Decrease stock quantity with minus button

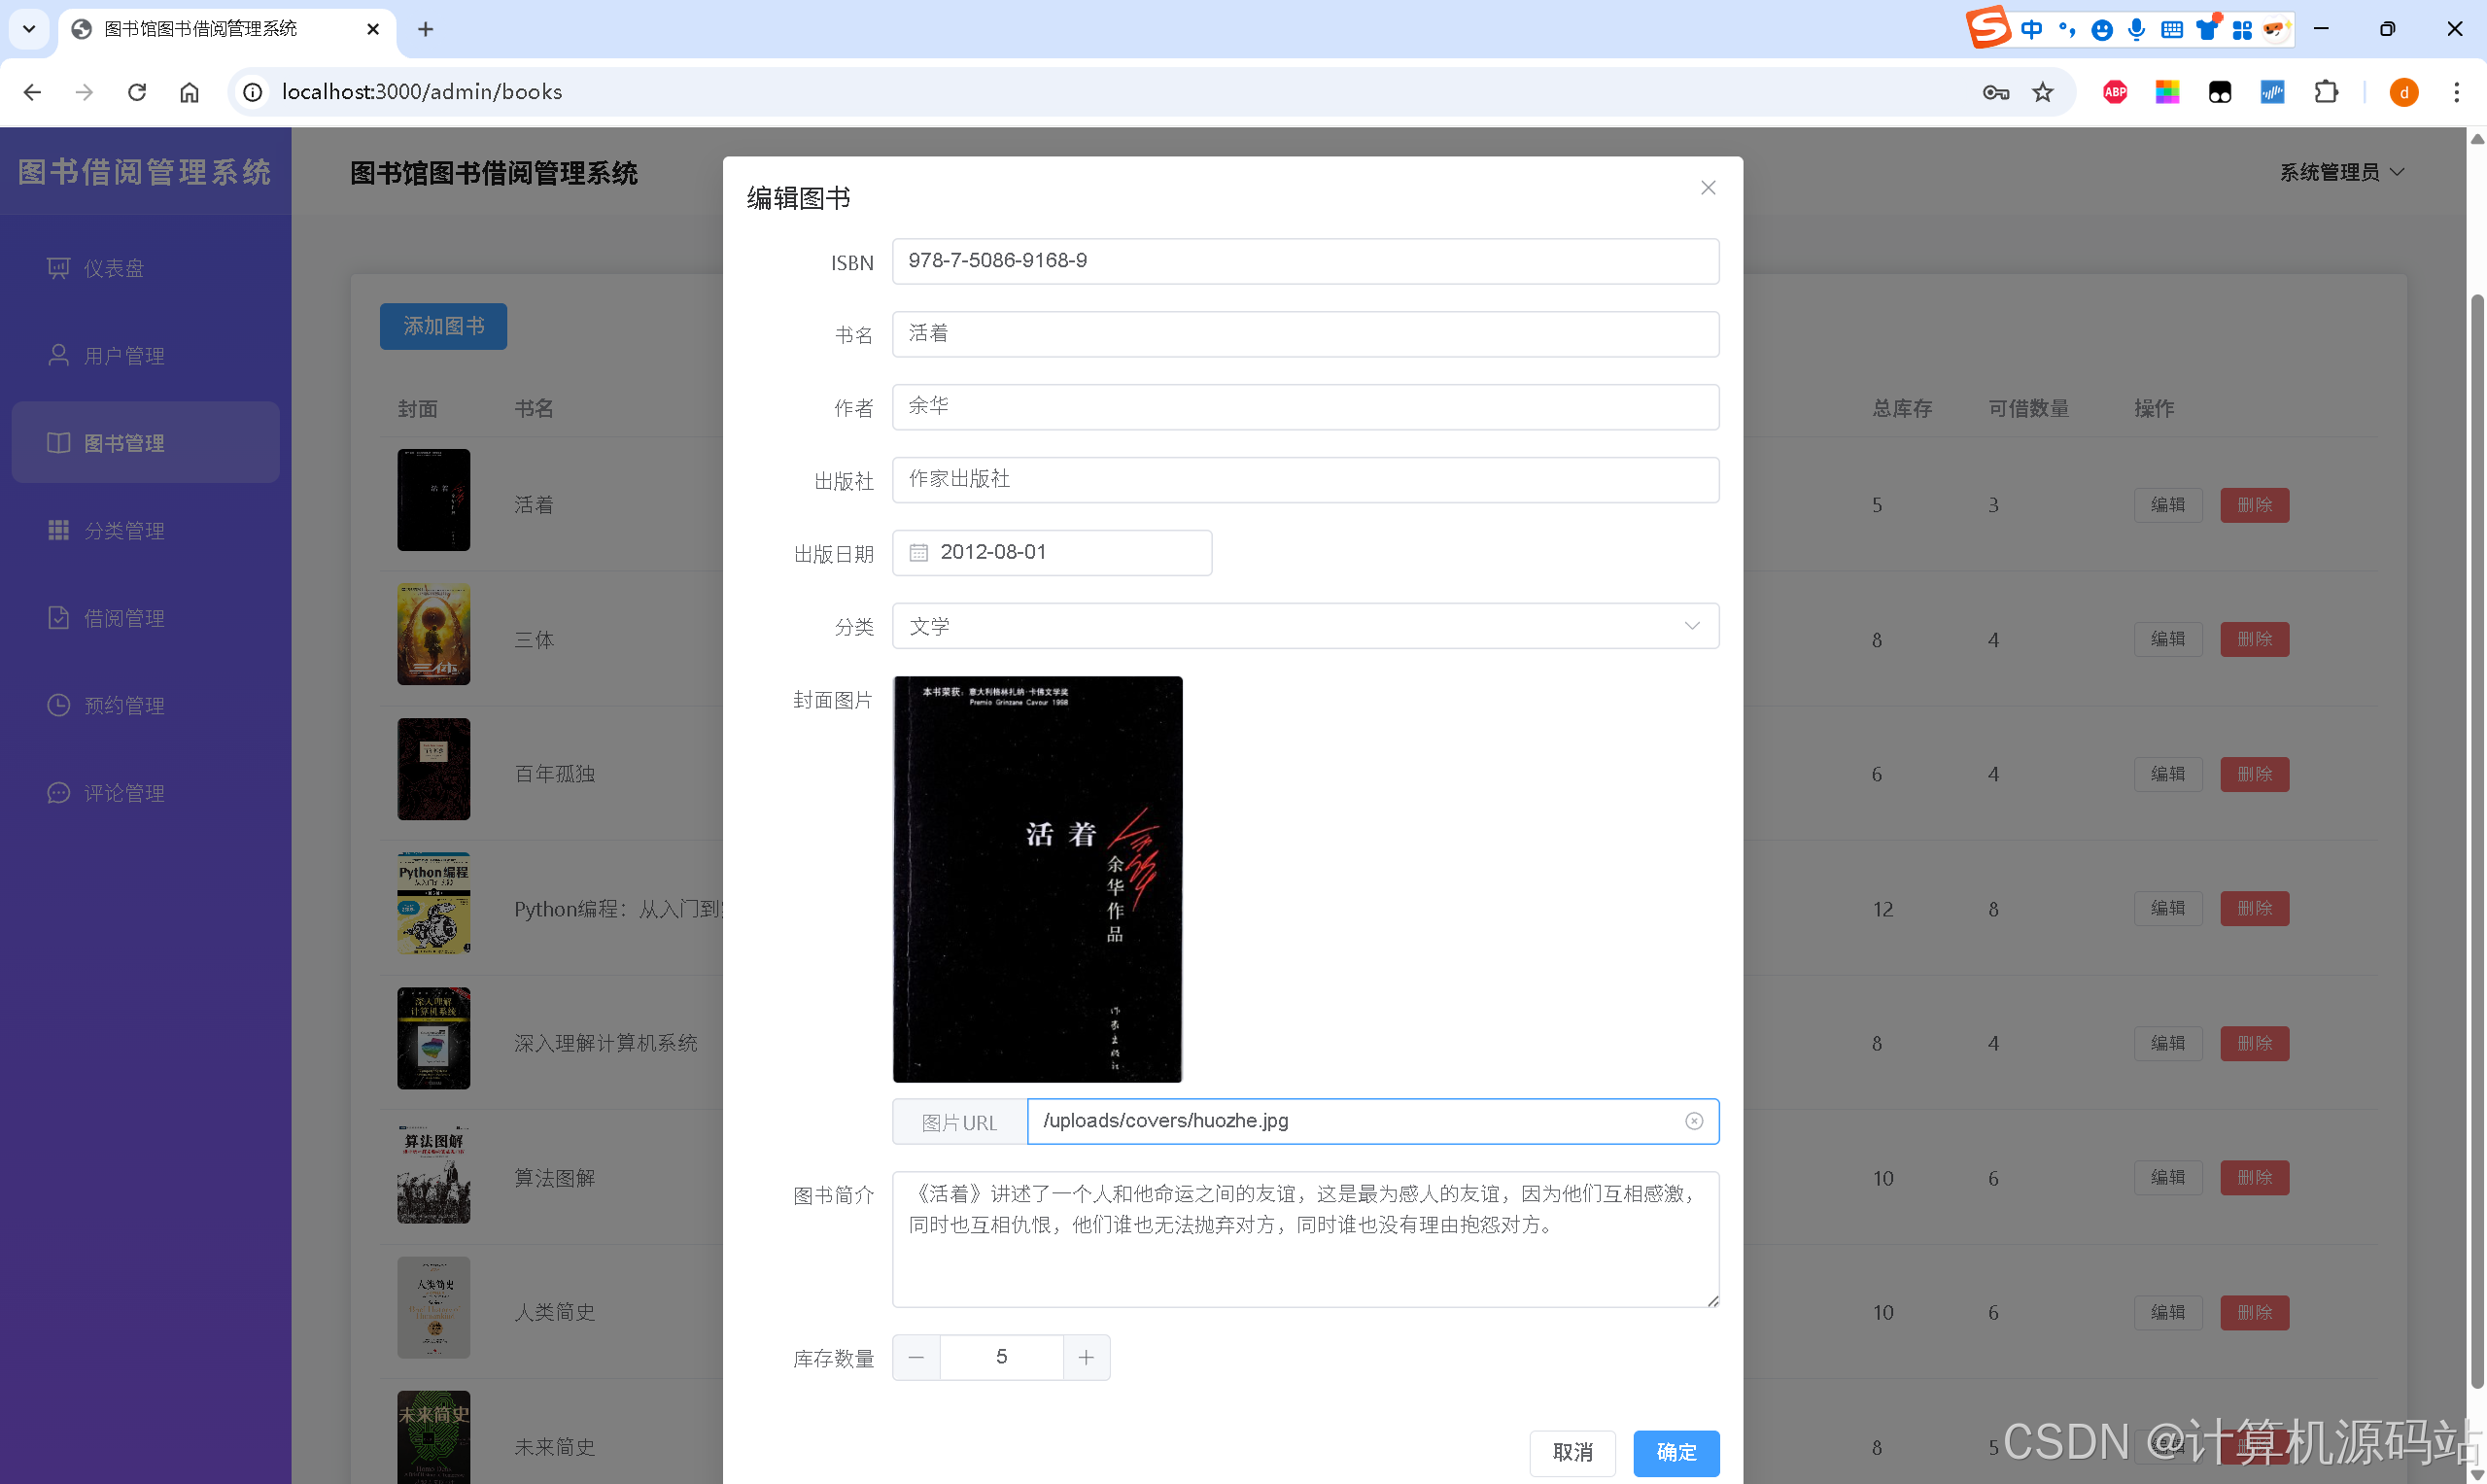[x=916, y=1357]
